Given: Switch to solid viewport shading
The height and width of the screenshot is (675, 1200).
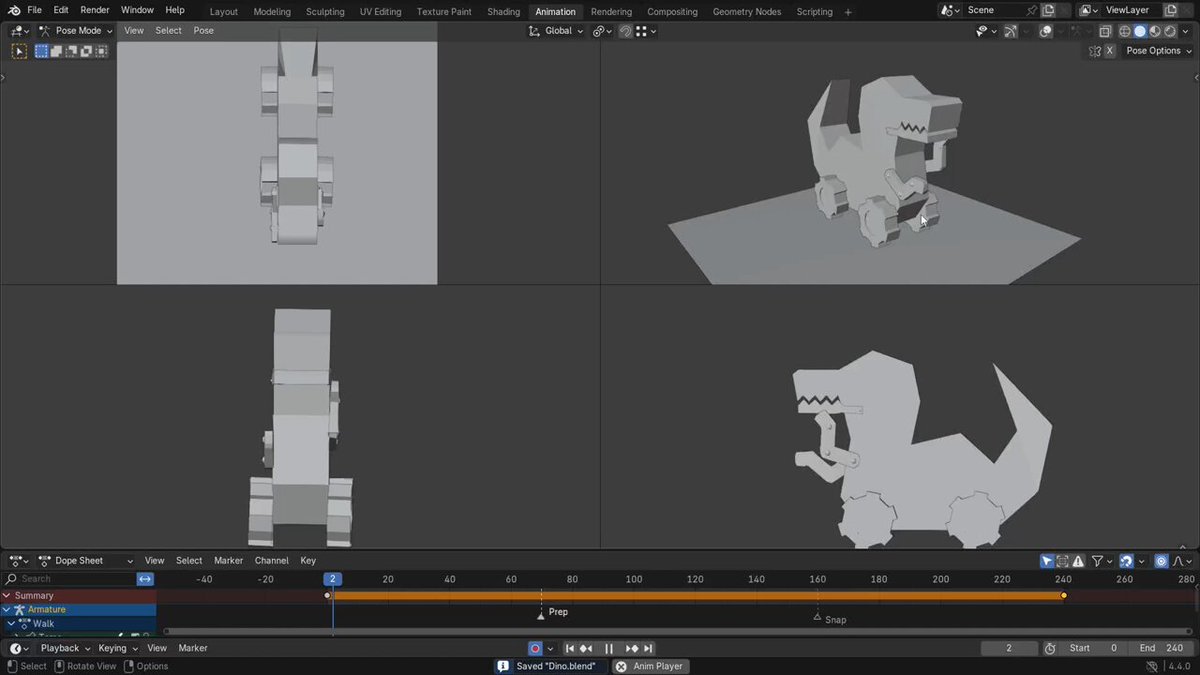Looking at the screenshot, I should click(1139, 31).
